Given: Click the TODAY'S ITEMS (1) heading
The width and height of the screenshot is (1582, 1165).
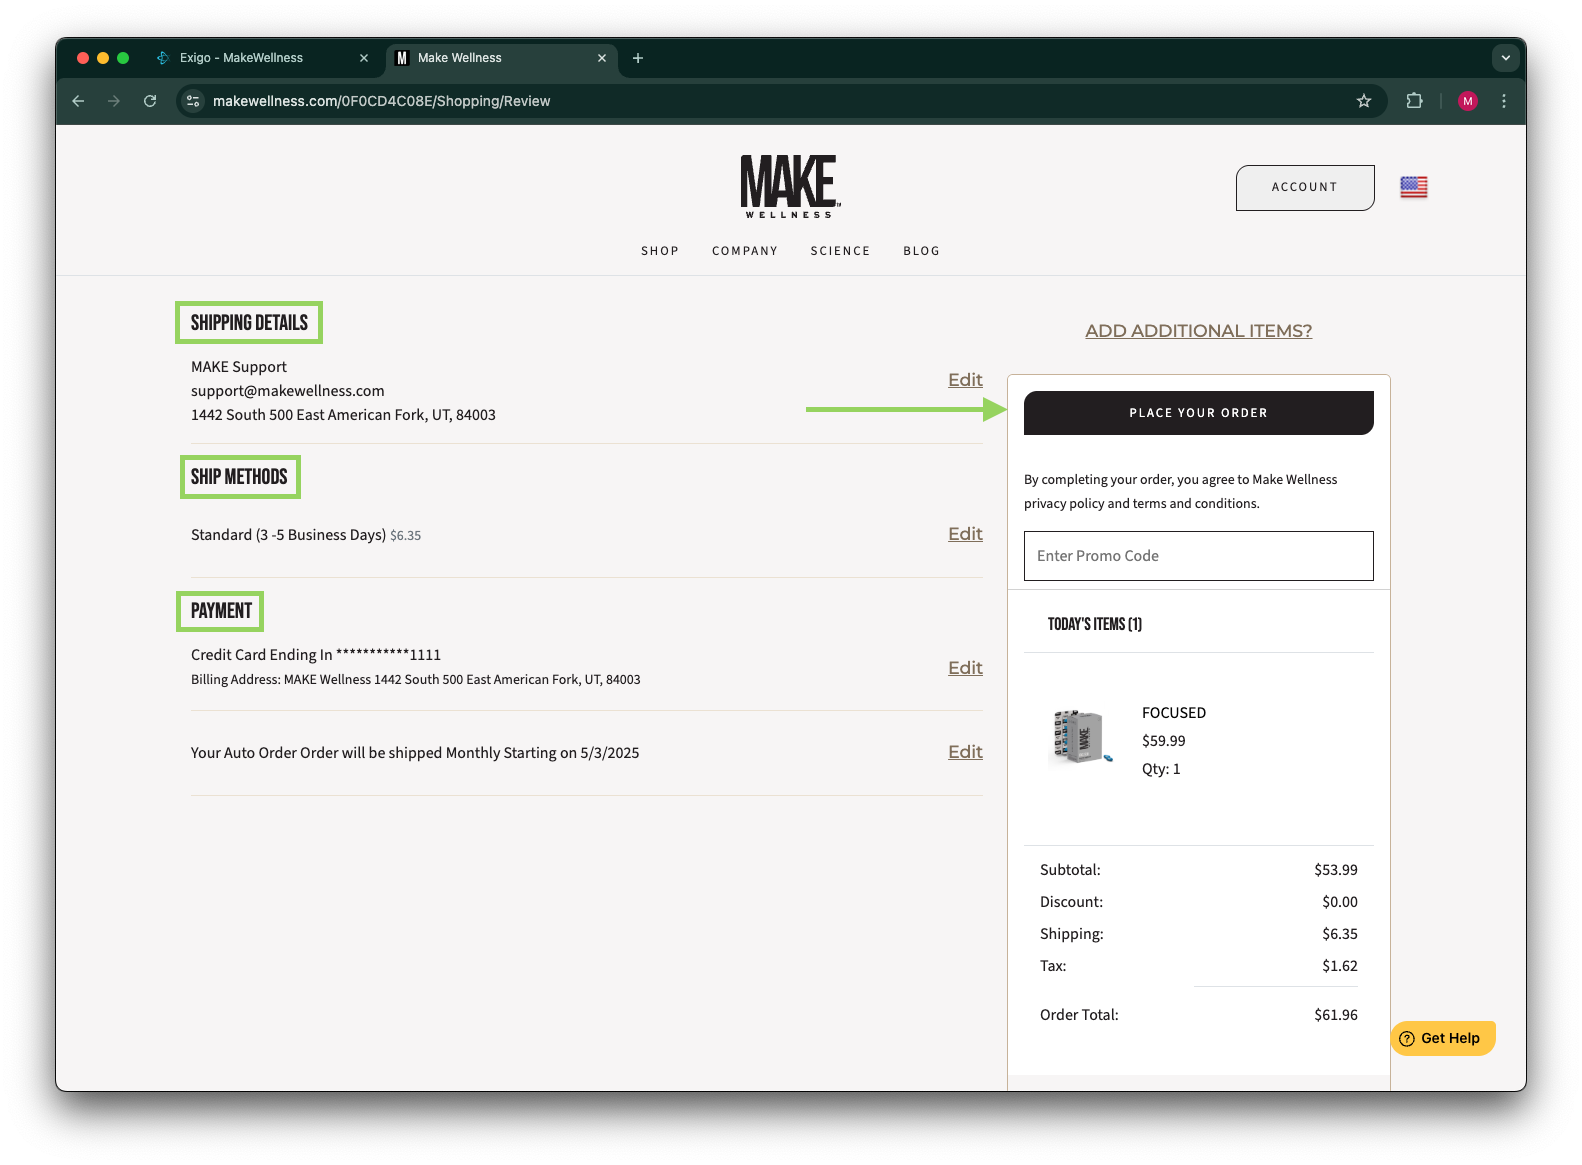Looking at the screenshot, I should [x=1095, y=624].
